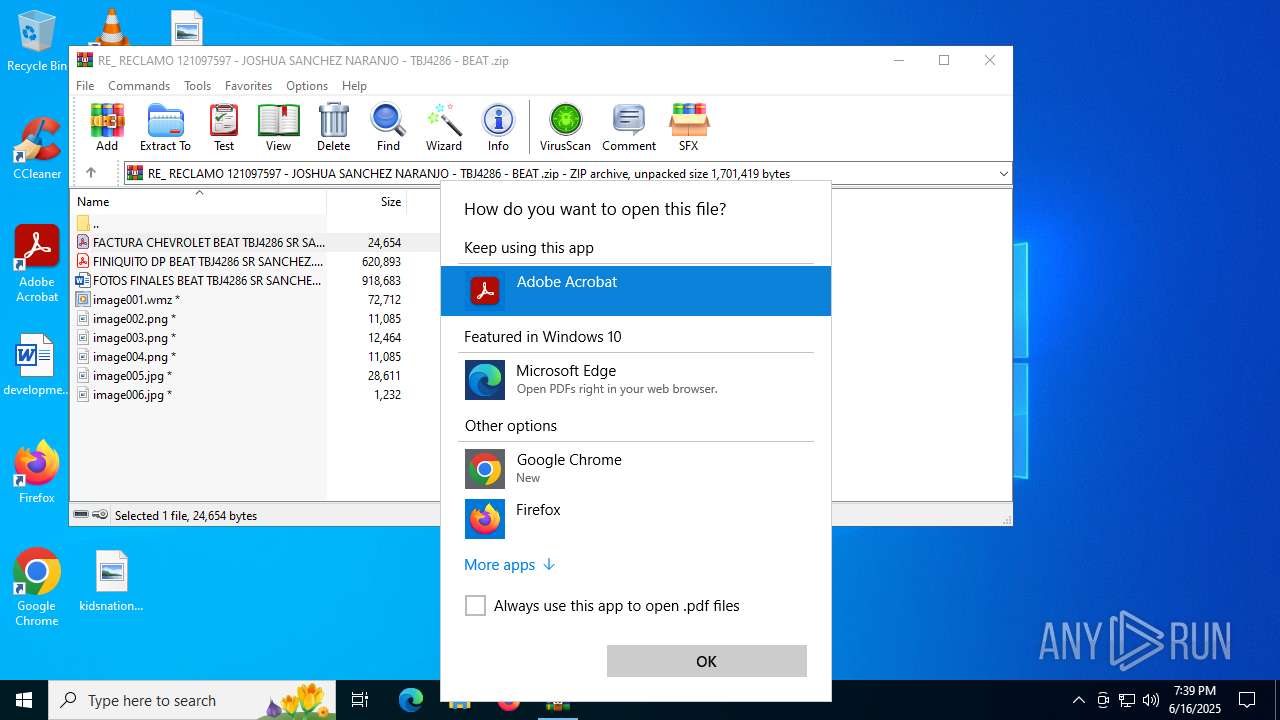Click the Delete trash can icon
This screenshot has width=1280, height=720.
333,127
